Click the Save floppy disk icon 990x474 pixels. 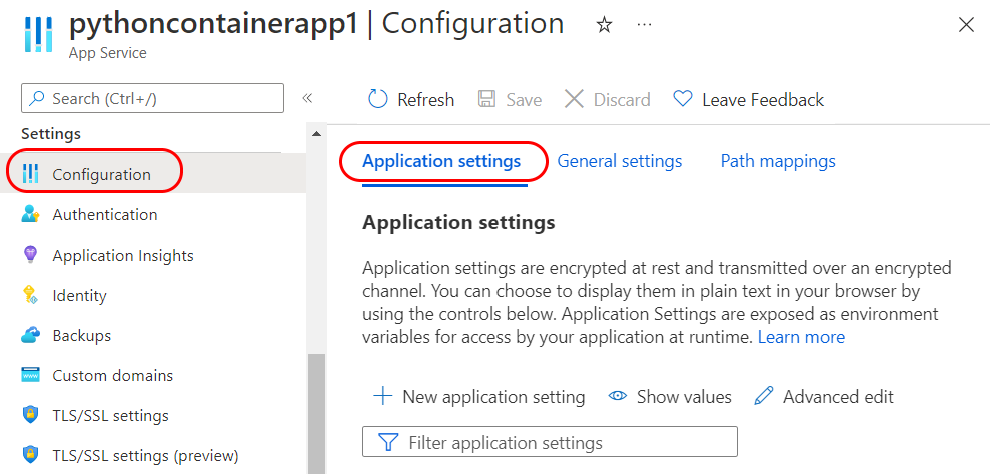coord(486,99)
